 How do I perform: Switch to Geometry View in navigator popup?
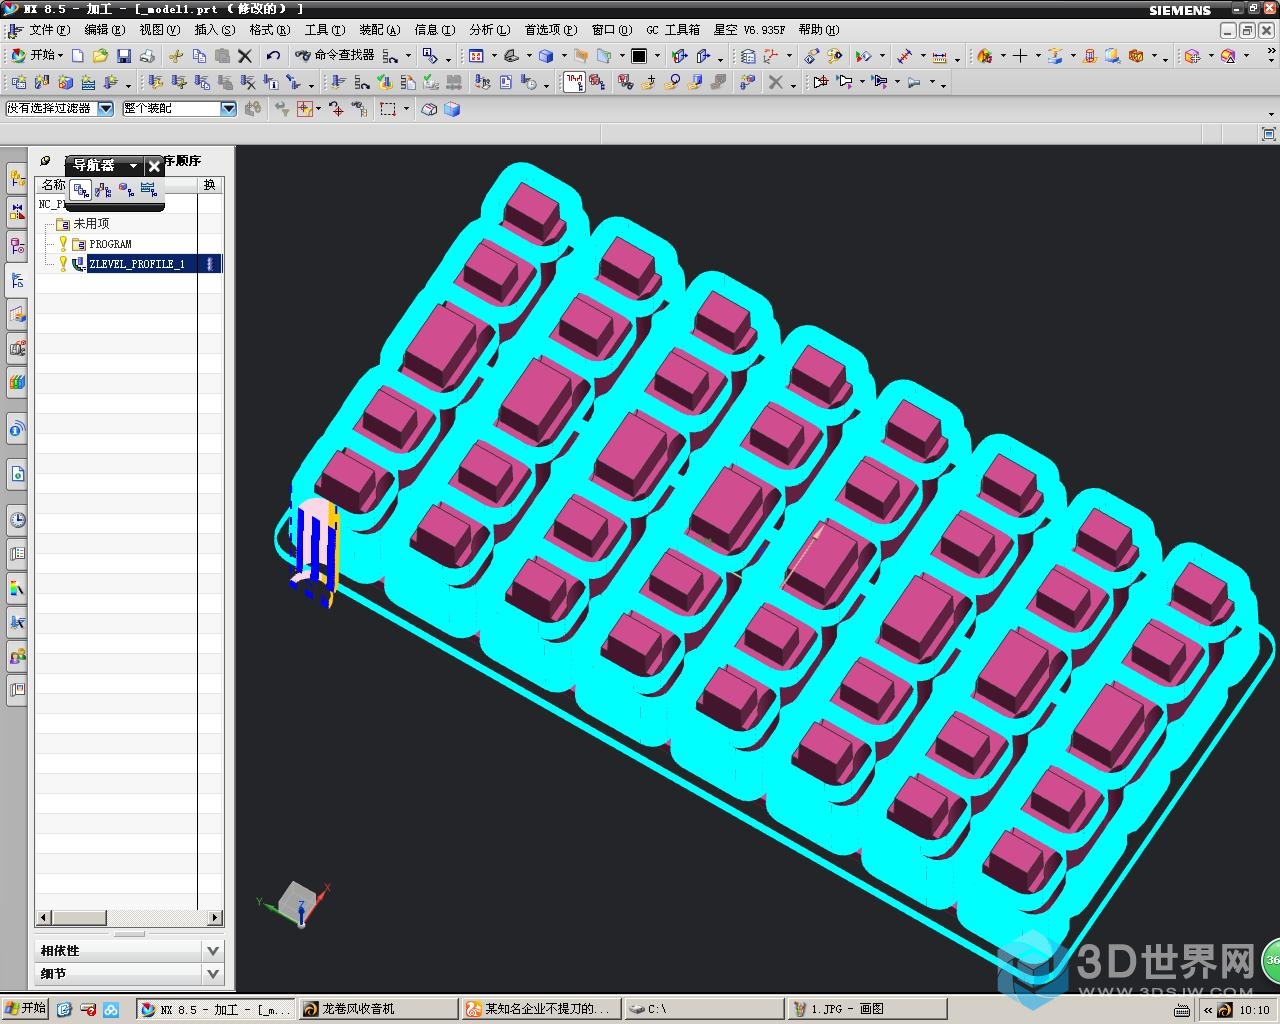pyautogui.click(x=126, y=190)
